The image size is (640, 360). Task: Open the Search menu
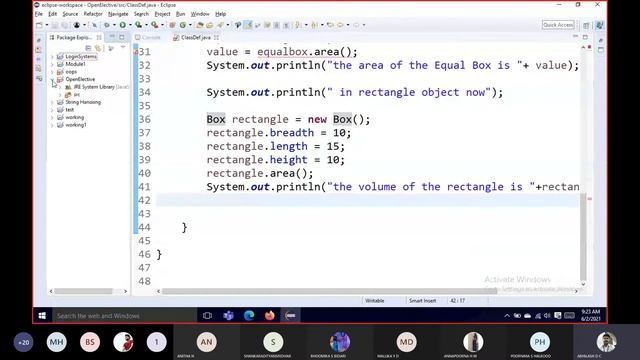tap(141, 14)
